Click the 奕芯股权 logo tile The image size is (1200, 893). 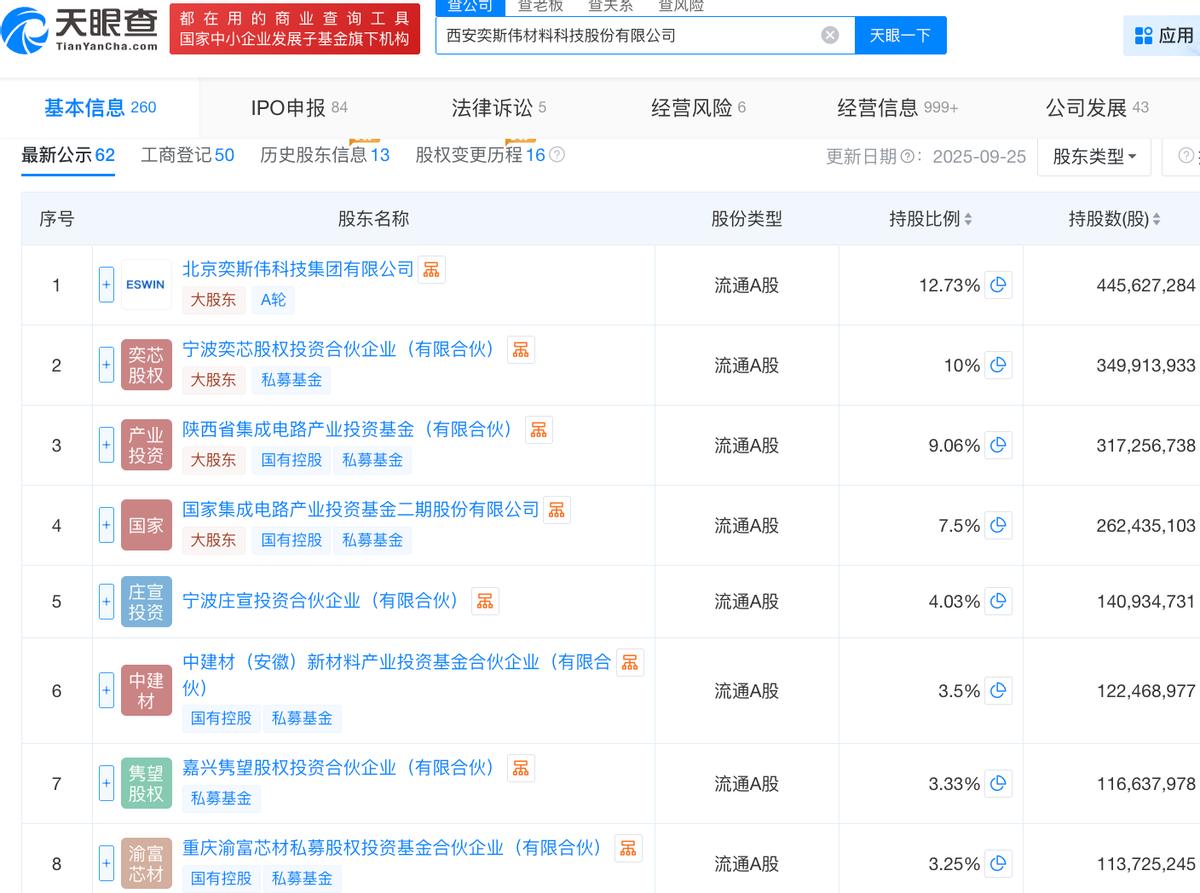[146, 365]
